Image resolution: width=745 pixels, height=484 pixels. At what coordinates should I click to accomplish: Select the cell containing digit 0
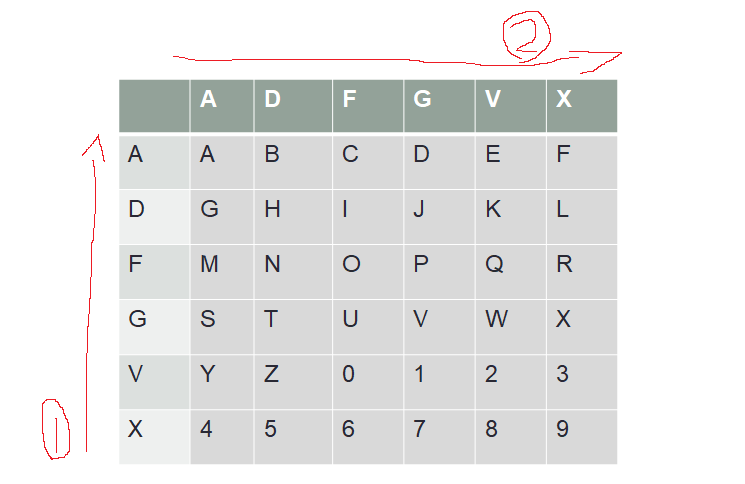click(368, 382)
